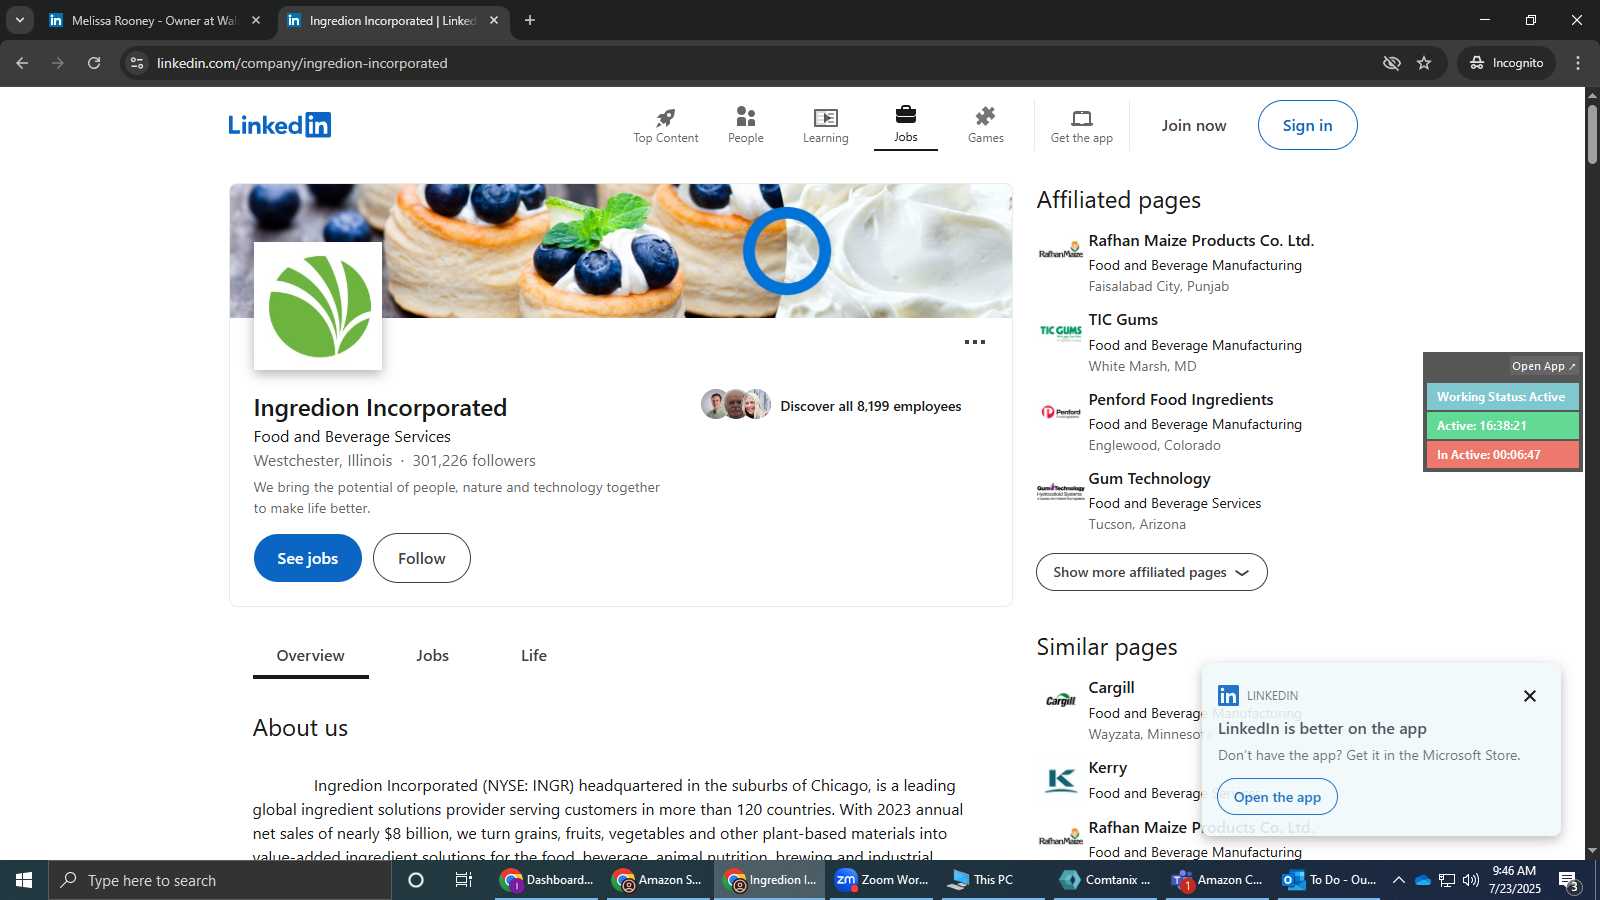This screenshot has width=1600, height=900.
Task: Open the LinkedIn home logo
Action: pos(279,125)
